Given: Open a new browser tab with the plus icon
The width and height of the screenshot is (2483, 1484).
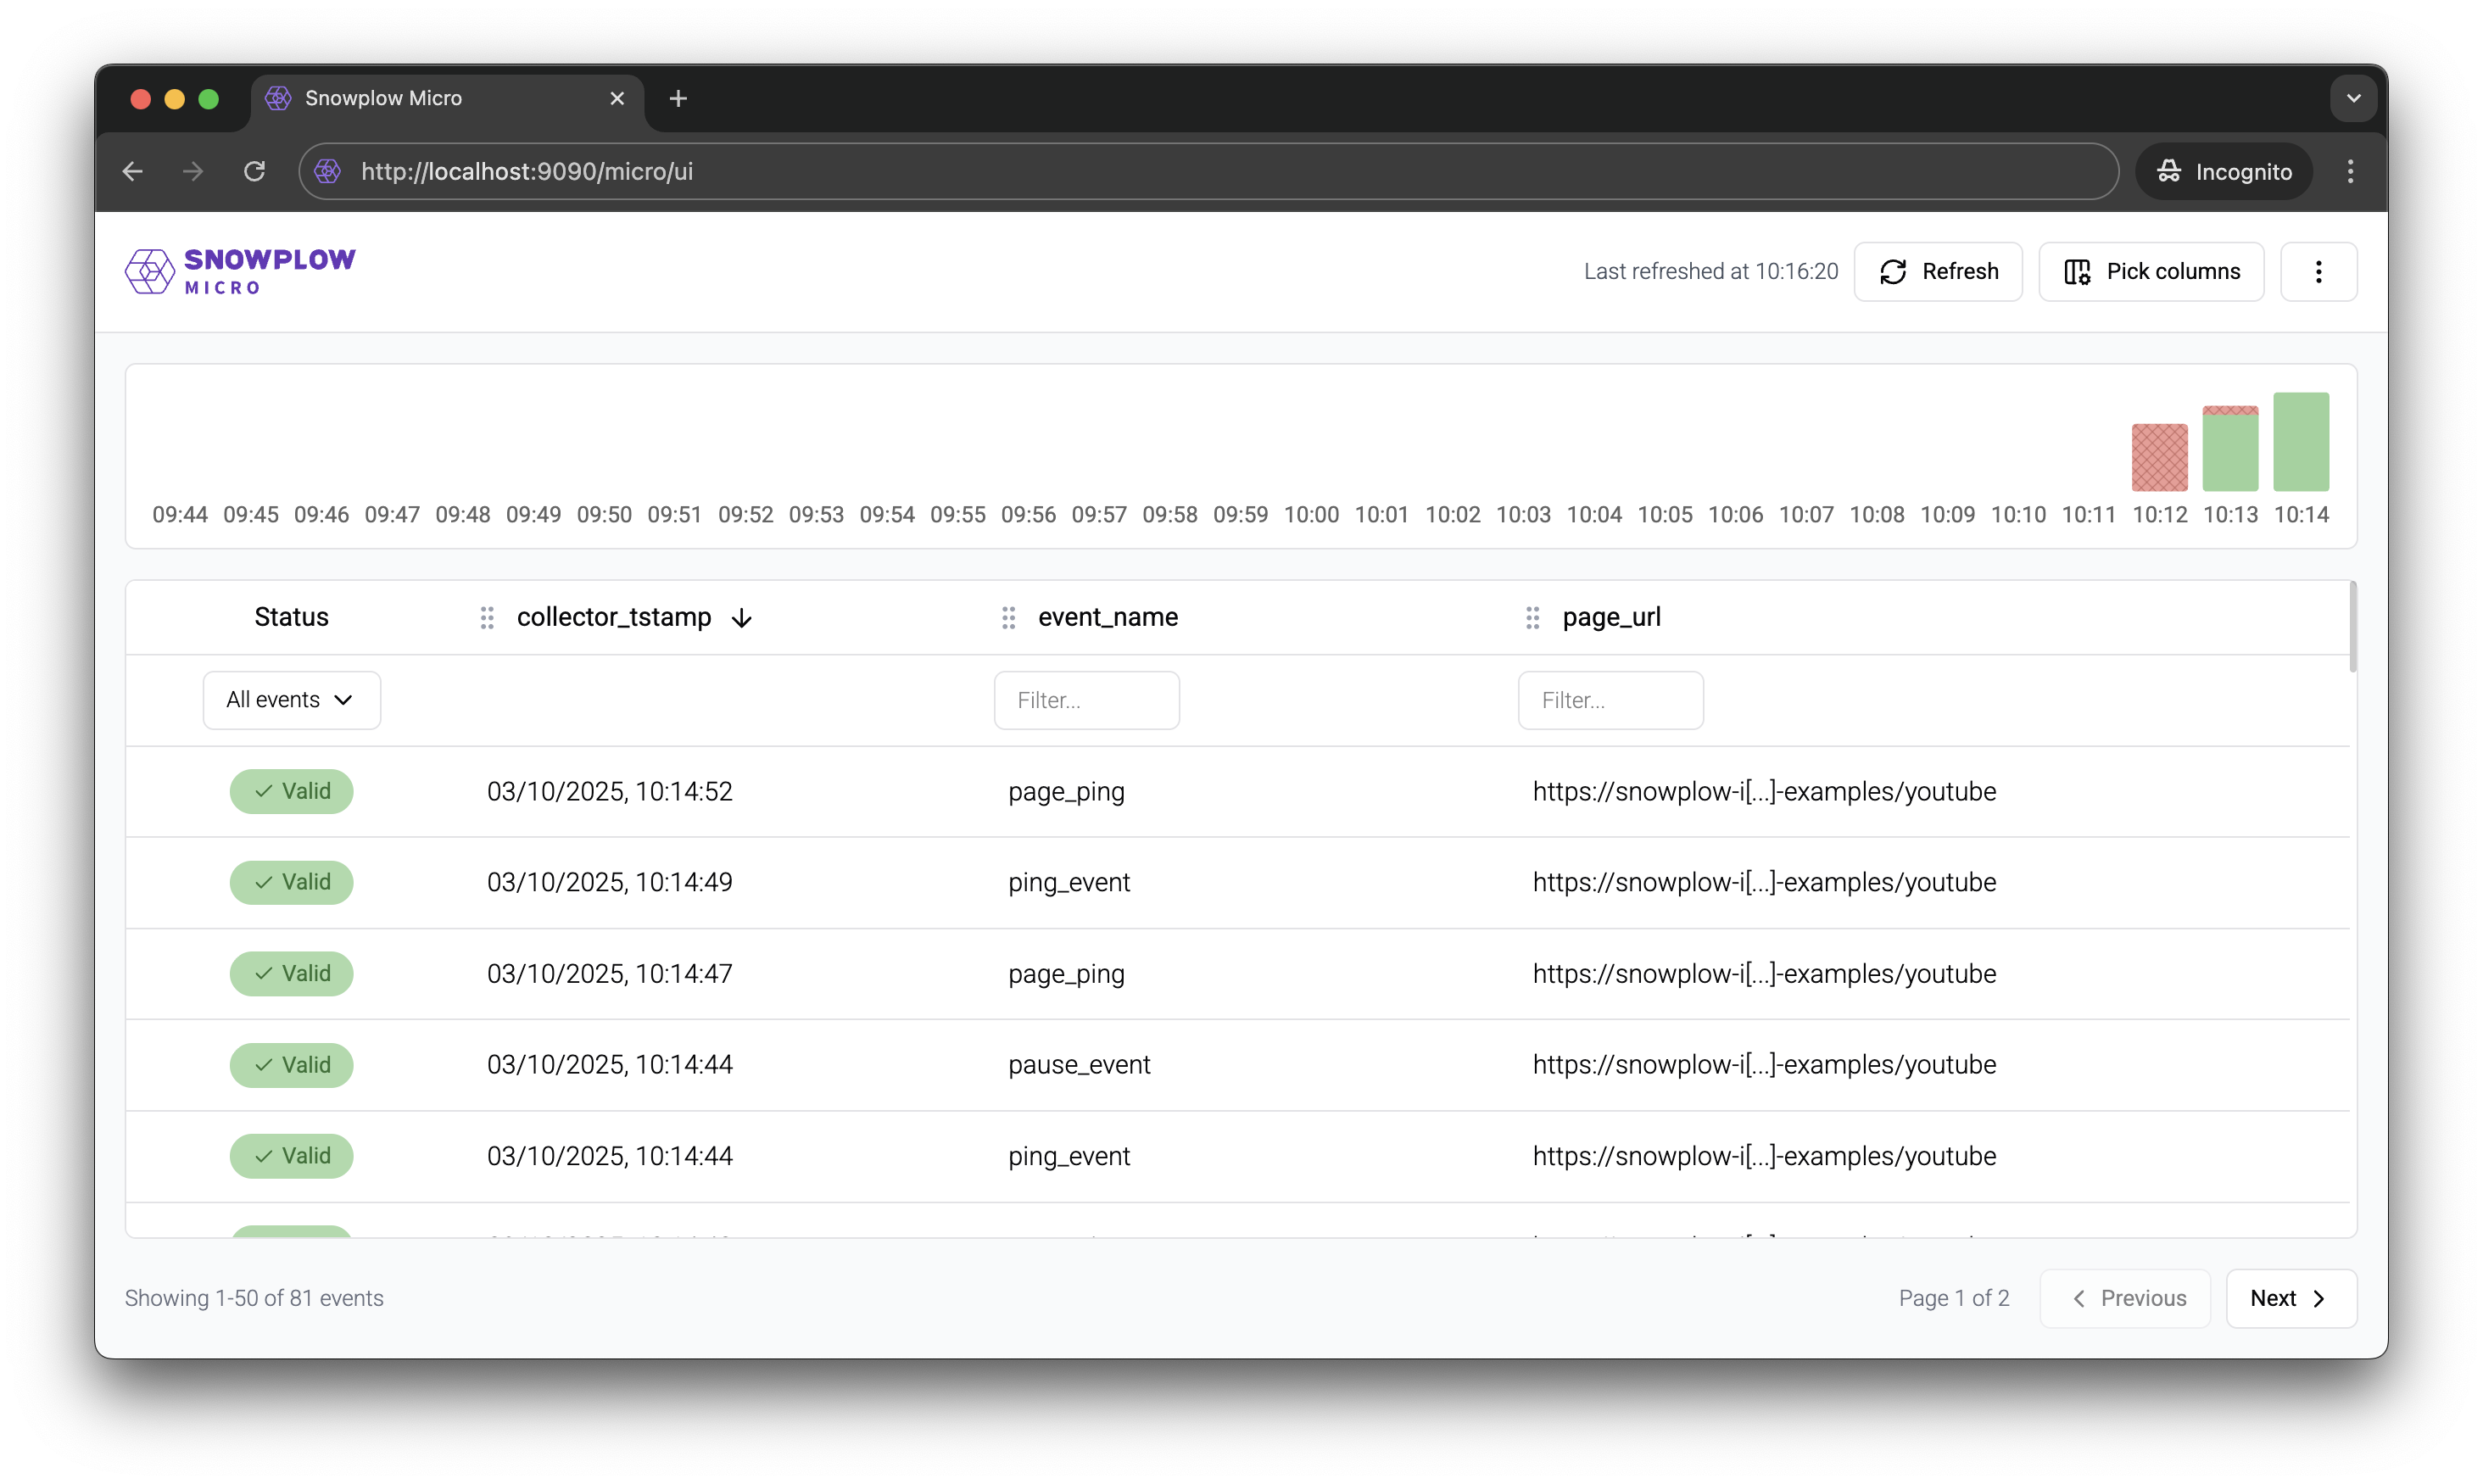Looking at the screenshot, I should (678, 98).
